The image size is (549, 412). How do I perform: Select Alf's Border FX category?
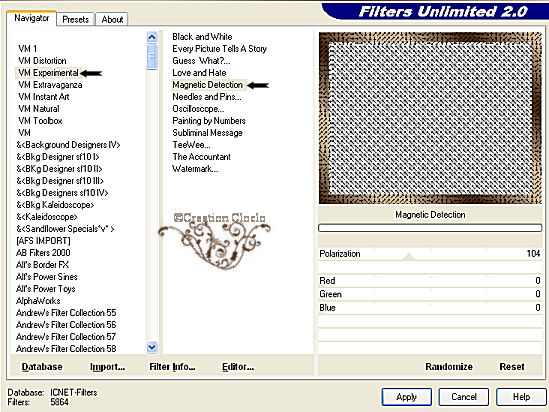(42, 265)
